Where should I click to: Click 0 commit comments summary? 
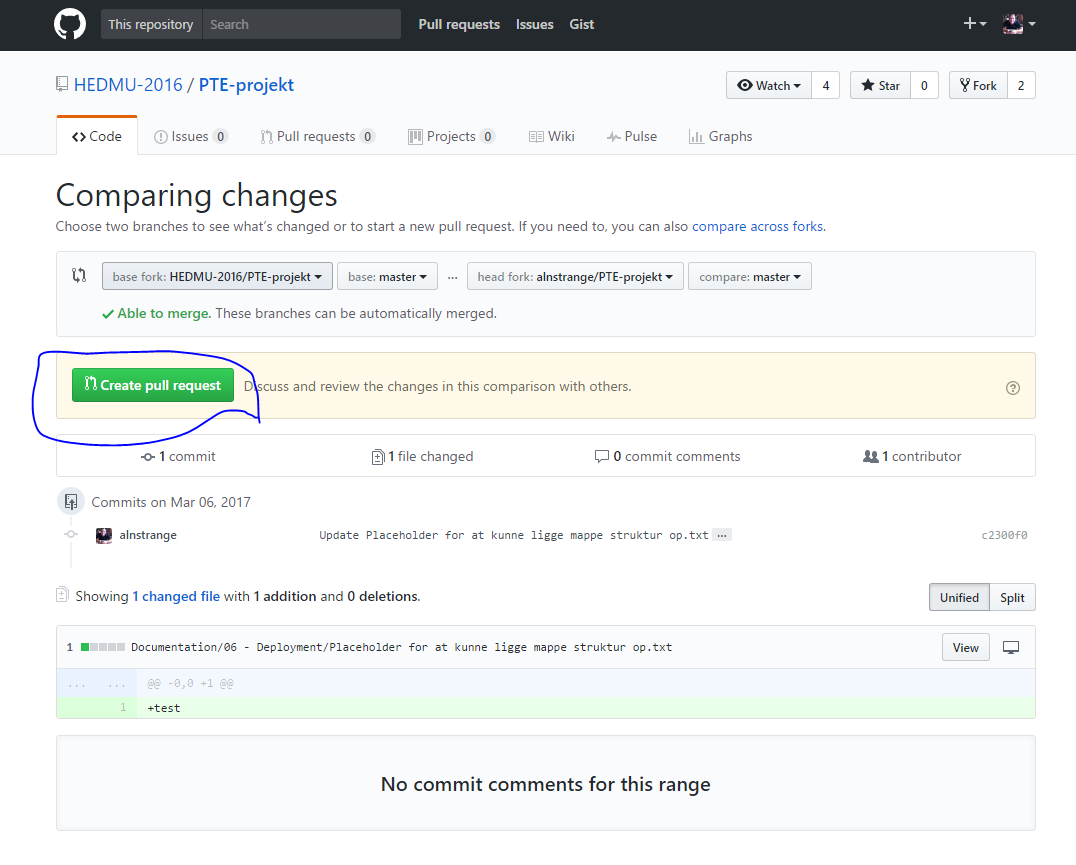pyautogui.click(x=667, y=456)
